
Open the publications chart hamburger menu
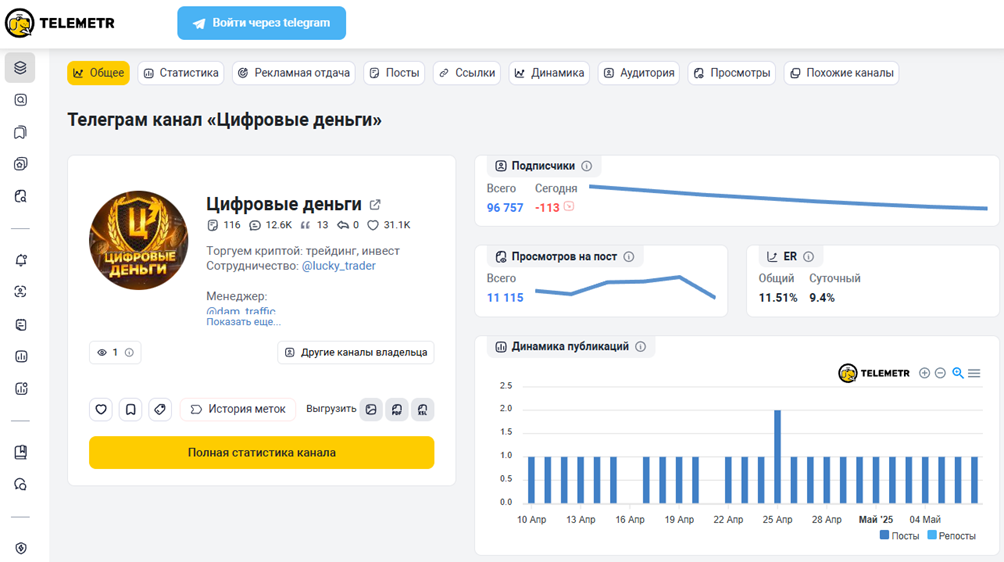tap(974, 373)
